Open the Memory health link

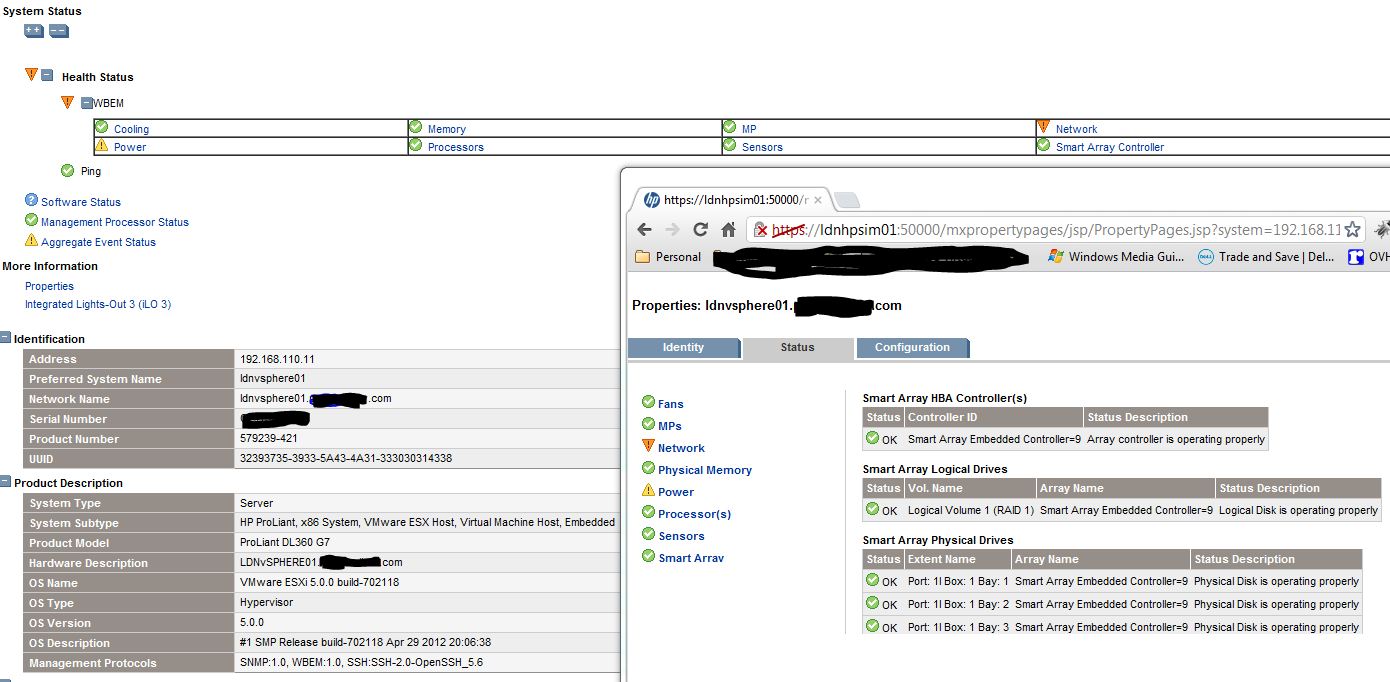(x=447, y=129)
